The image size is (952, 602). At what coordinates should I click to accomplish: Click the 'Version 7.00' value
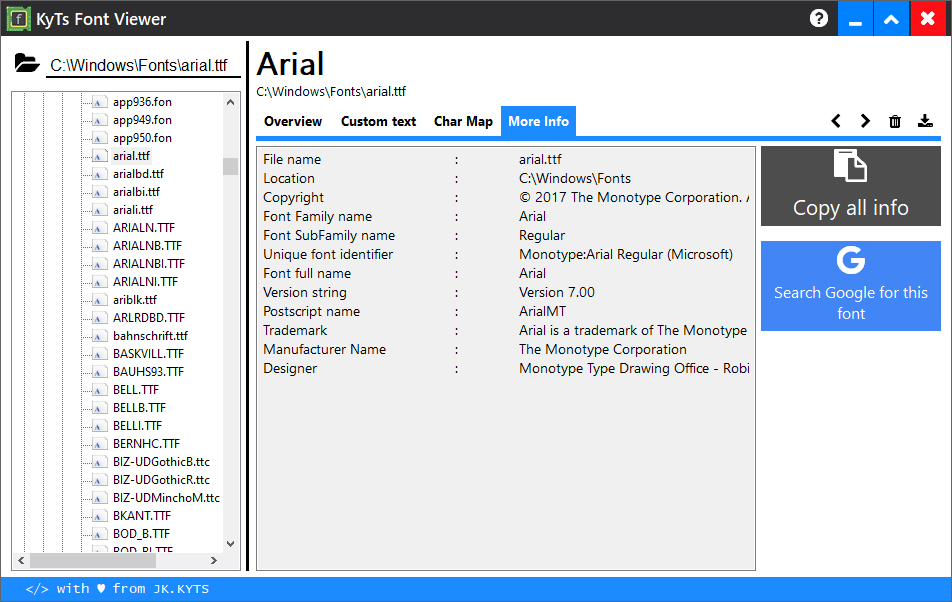pyautogui.click(x=557, y=293)
